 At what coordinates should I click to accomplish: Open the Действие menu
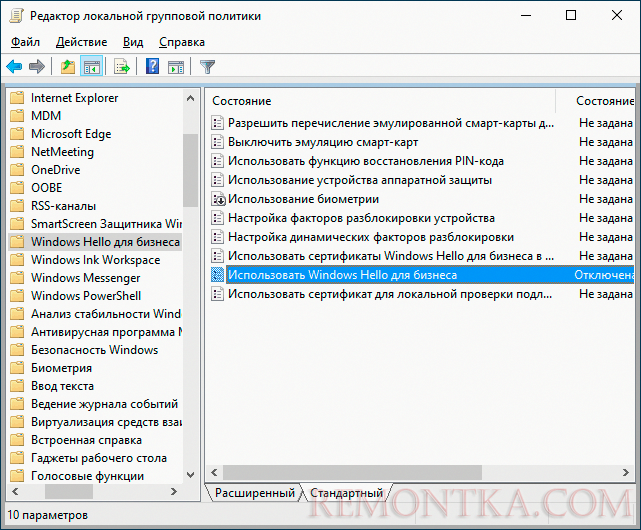point(81,42)
